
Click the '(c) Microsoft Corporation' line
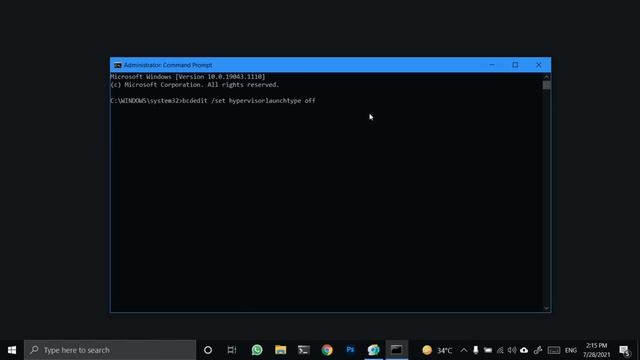tap(195, 85)
